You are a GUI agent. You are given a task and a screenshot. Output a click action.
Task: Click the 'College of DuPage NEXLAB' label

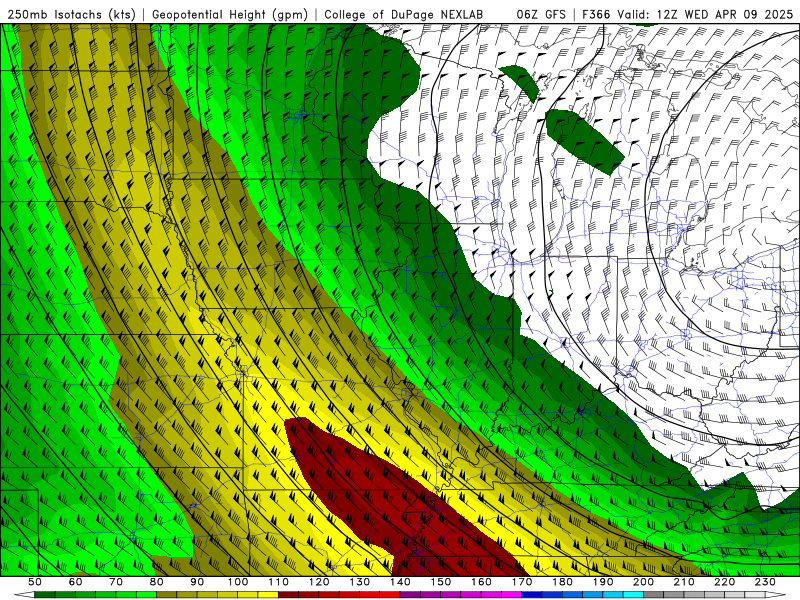coord(403,14)
